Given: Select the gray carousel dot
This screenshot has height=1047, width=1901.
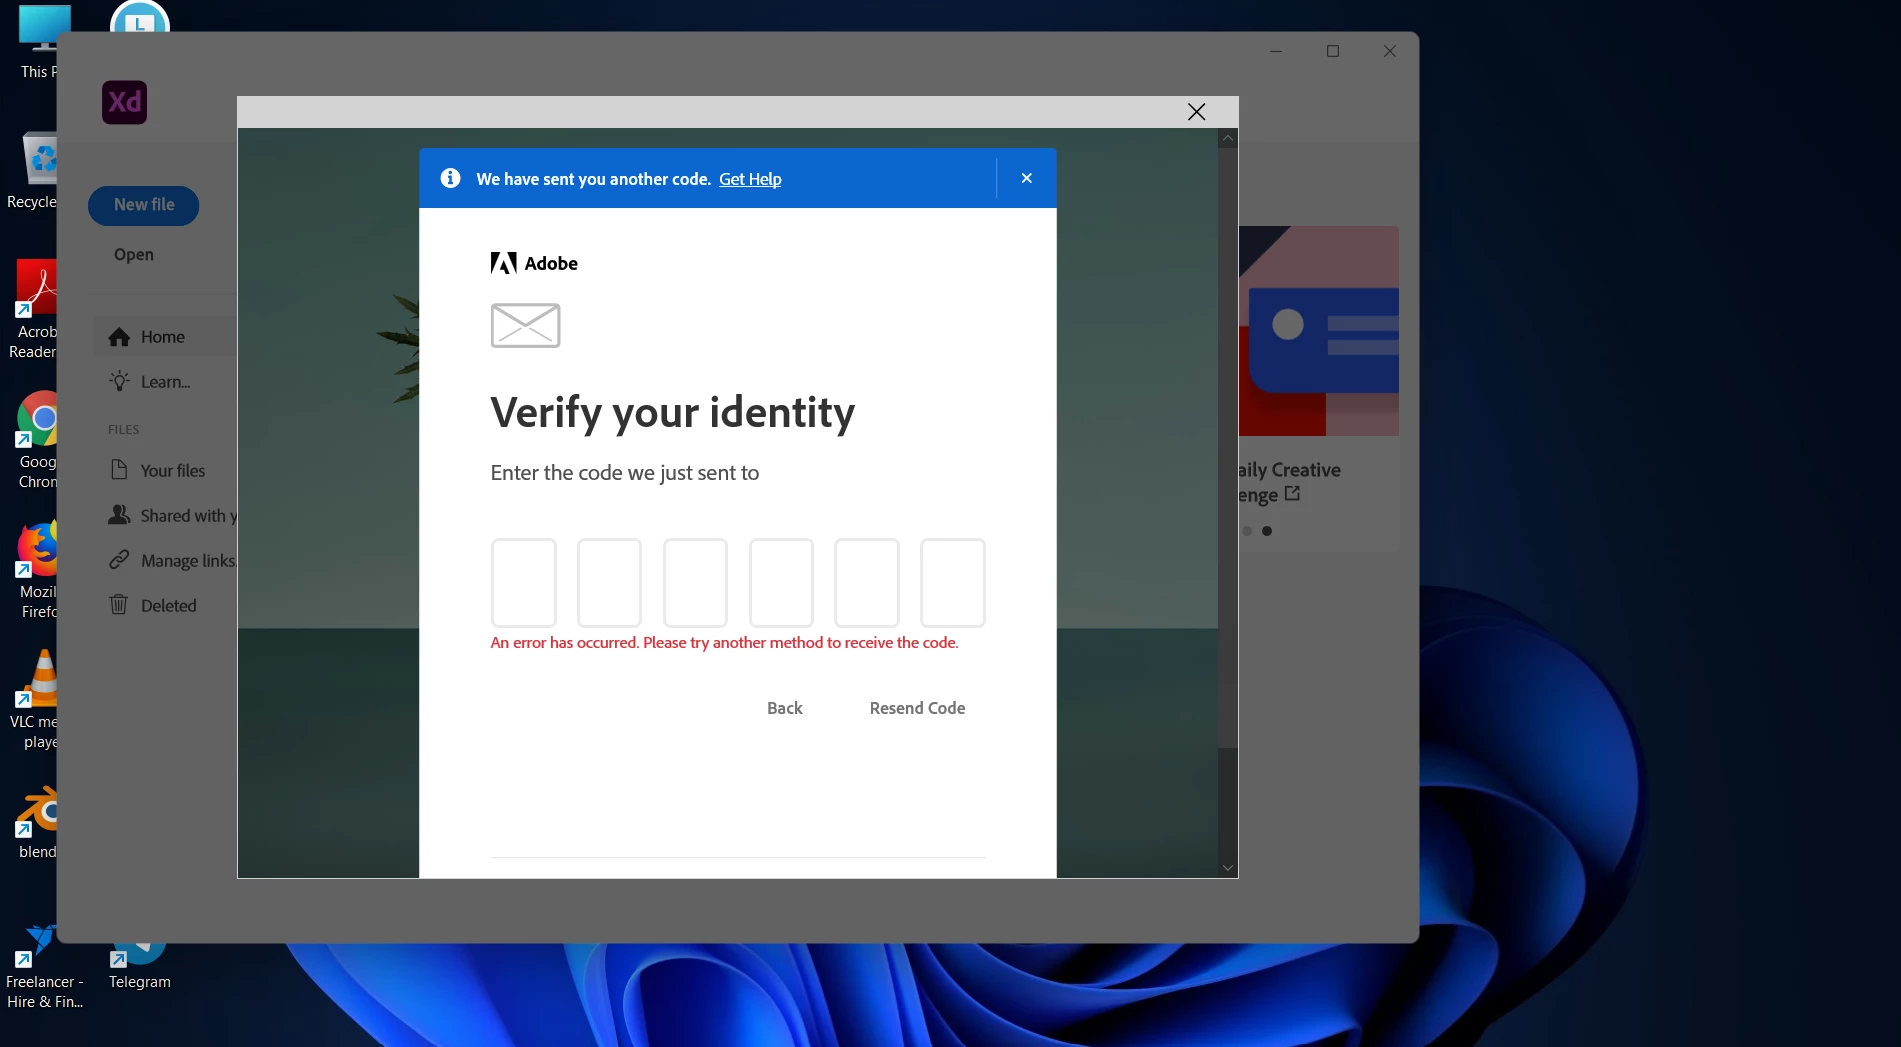Looking at the screenshot, I should pos(1247,531).
